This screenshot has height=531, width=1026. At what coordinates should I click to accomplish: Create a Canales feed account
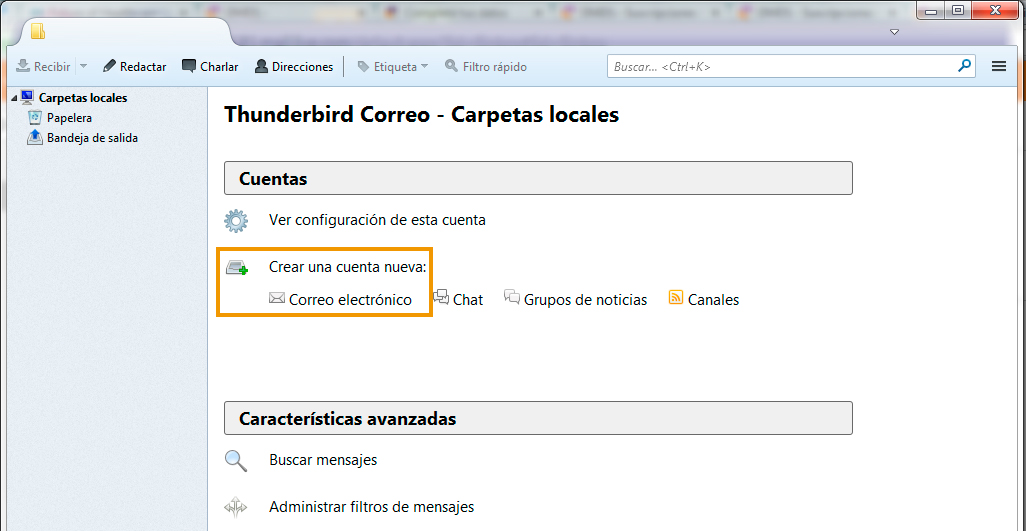(713, 300)
